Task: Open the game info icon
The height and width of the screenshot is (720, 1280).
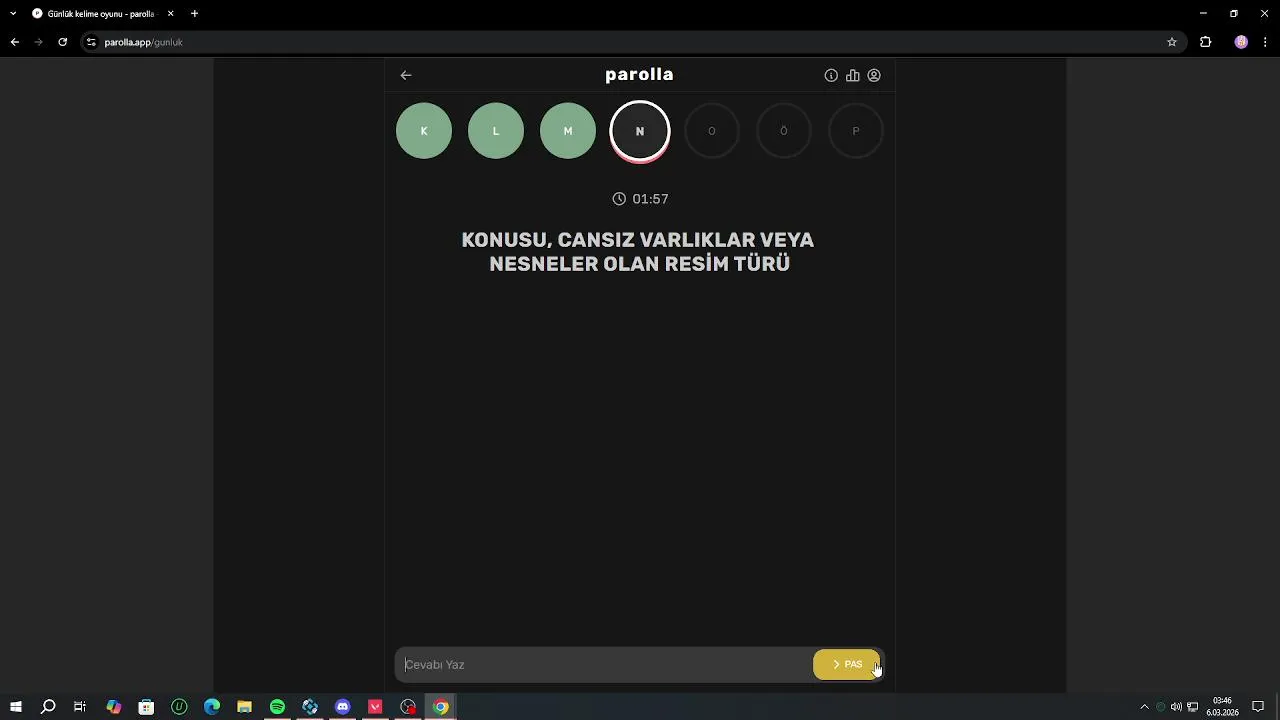Action: (x=831, y=75)
